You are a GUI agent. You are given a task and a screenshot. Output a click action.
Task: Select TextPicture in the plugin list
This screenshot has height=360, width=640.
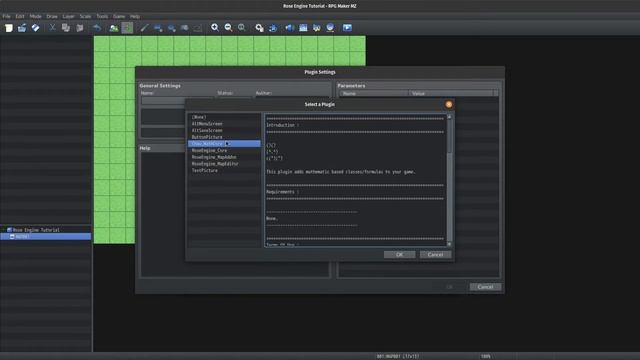(224, 170)
